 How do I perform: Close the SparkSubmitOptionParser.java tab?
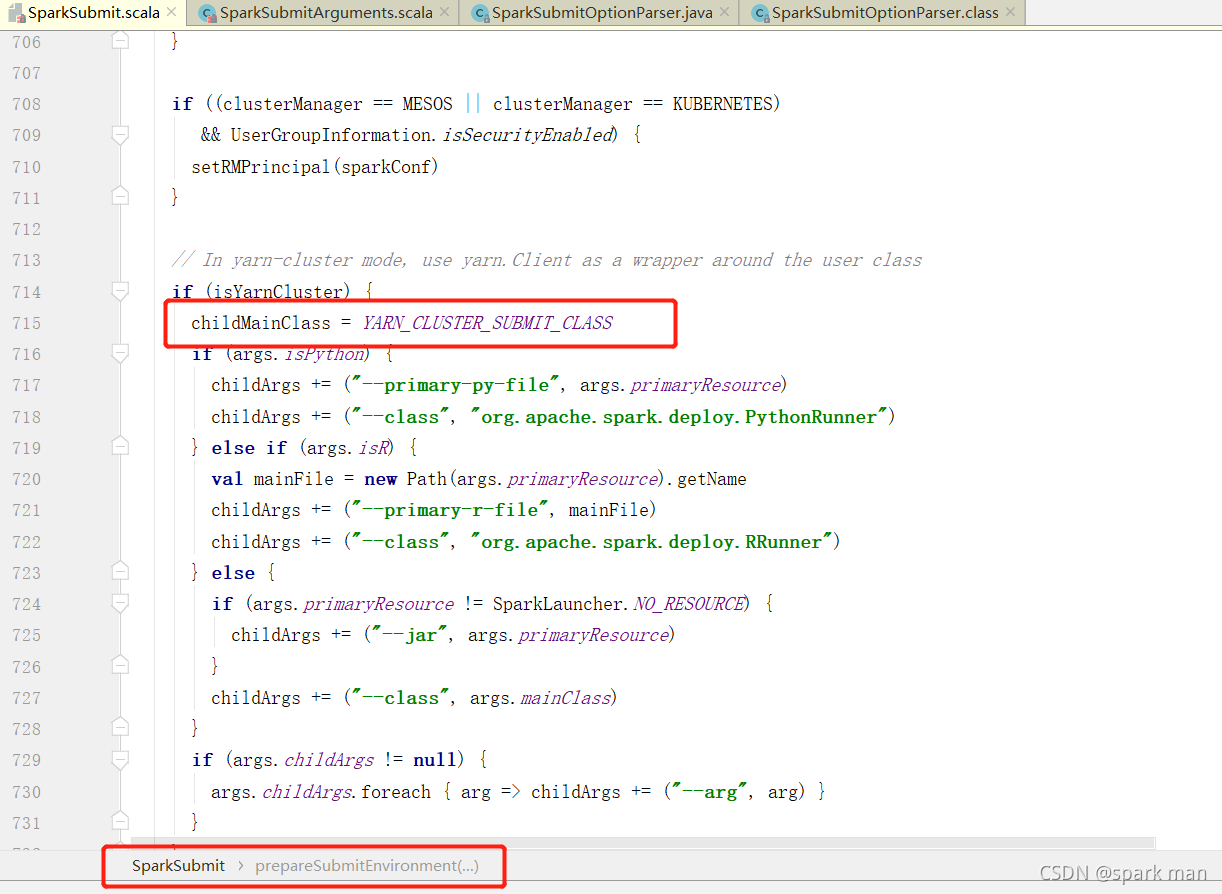click(725, 13)
